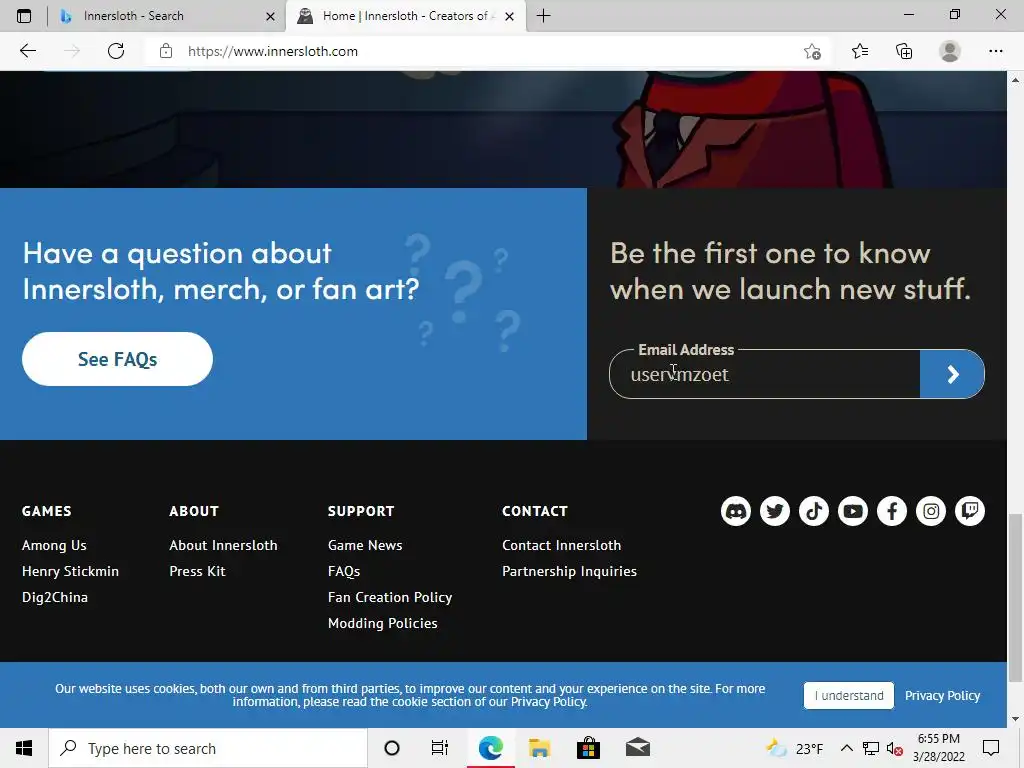Accept cookies with I understand button
Viewport: 1024px width, 768px height.
(x=849, y=696)
